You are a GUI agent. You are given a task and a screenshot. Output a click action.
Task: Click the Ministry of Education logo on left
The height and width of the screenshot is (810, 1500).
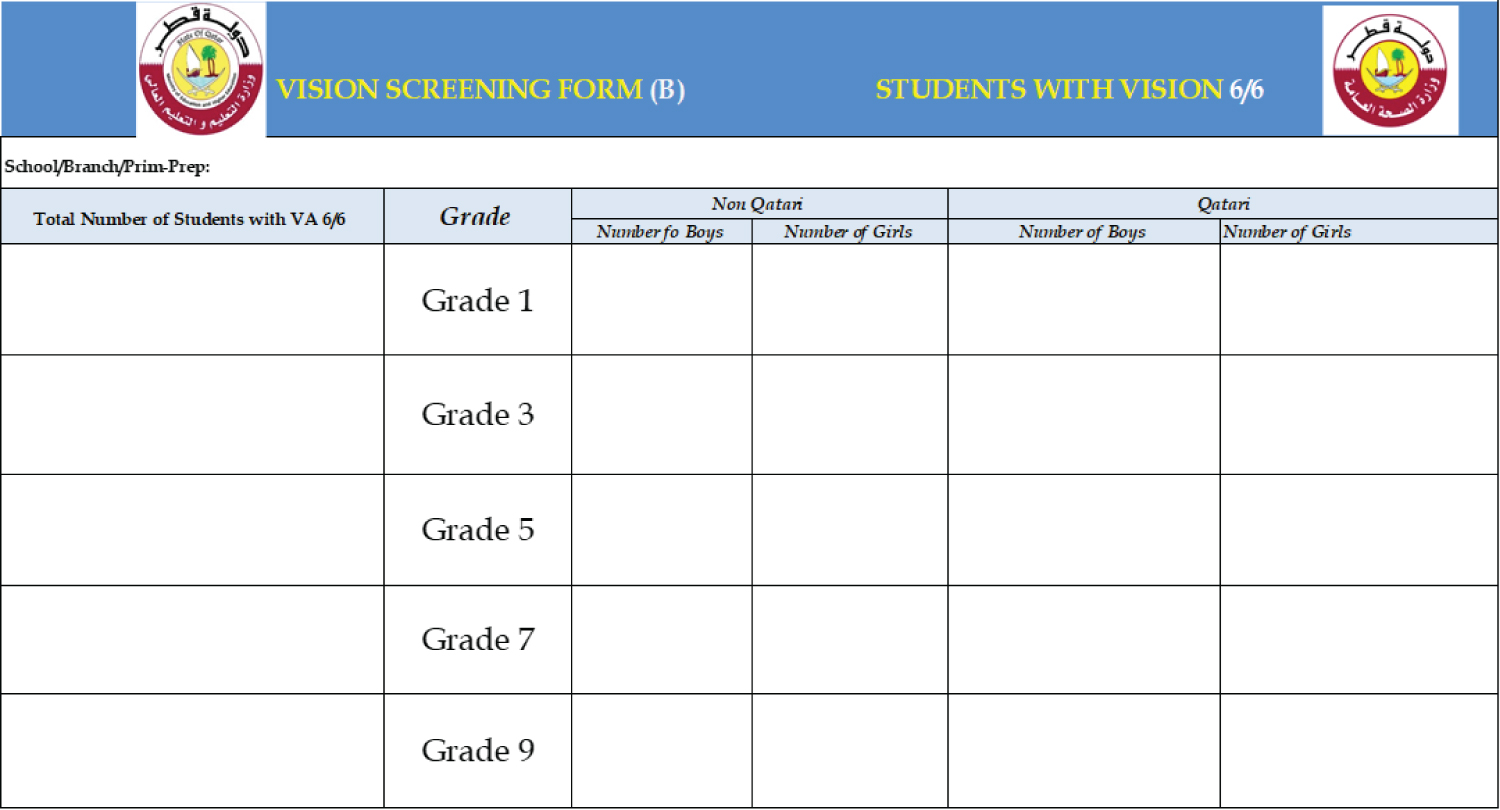click(201, 69)
